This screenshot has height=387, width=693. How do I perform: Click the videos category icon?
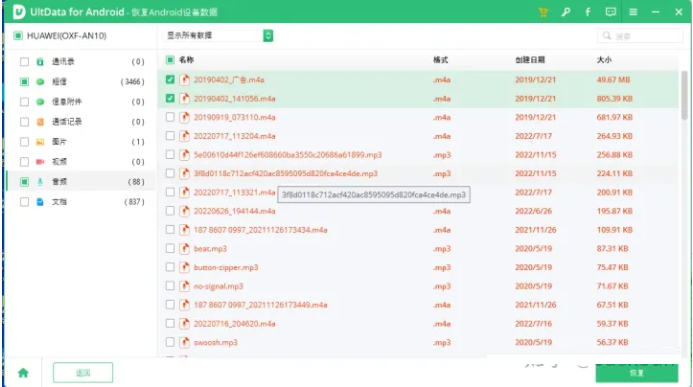(40, 162)
